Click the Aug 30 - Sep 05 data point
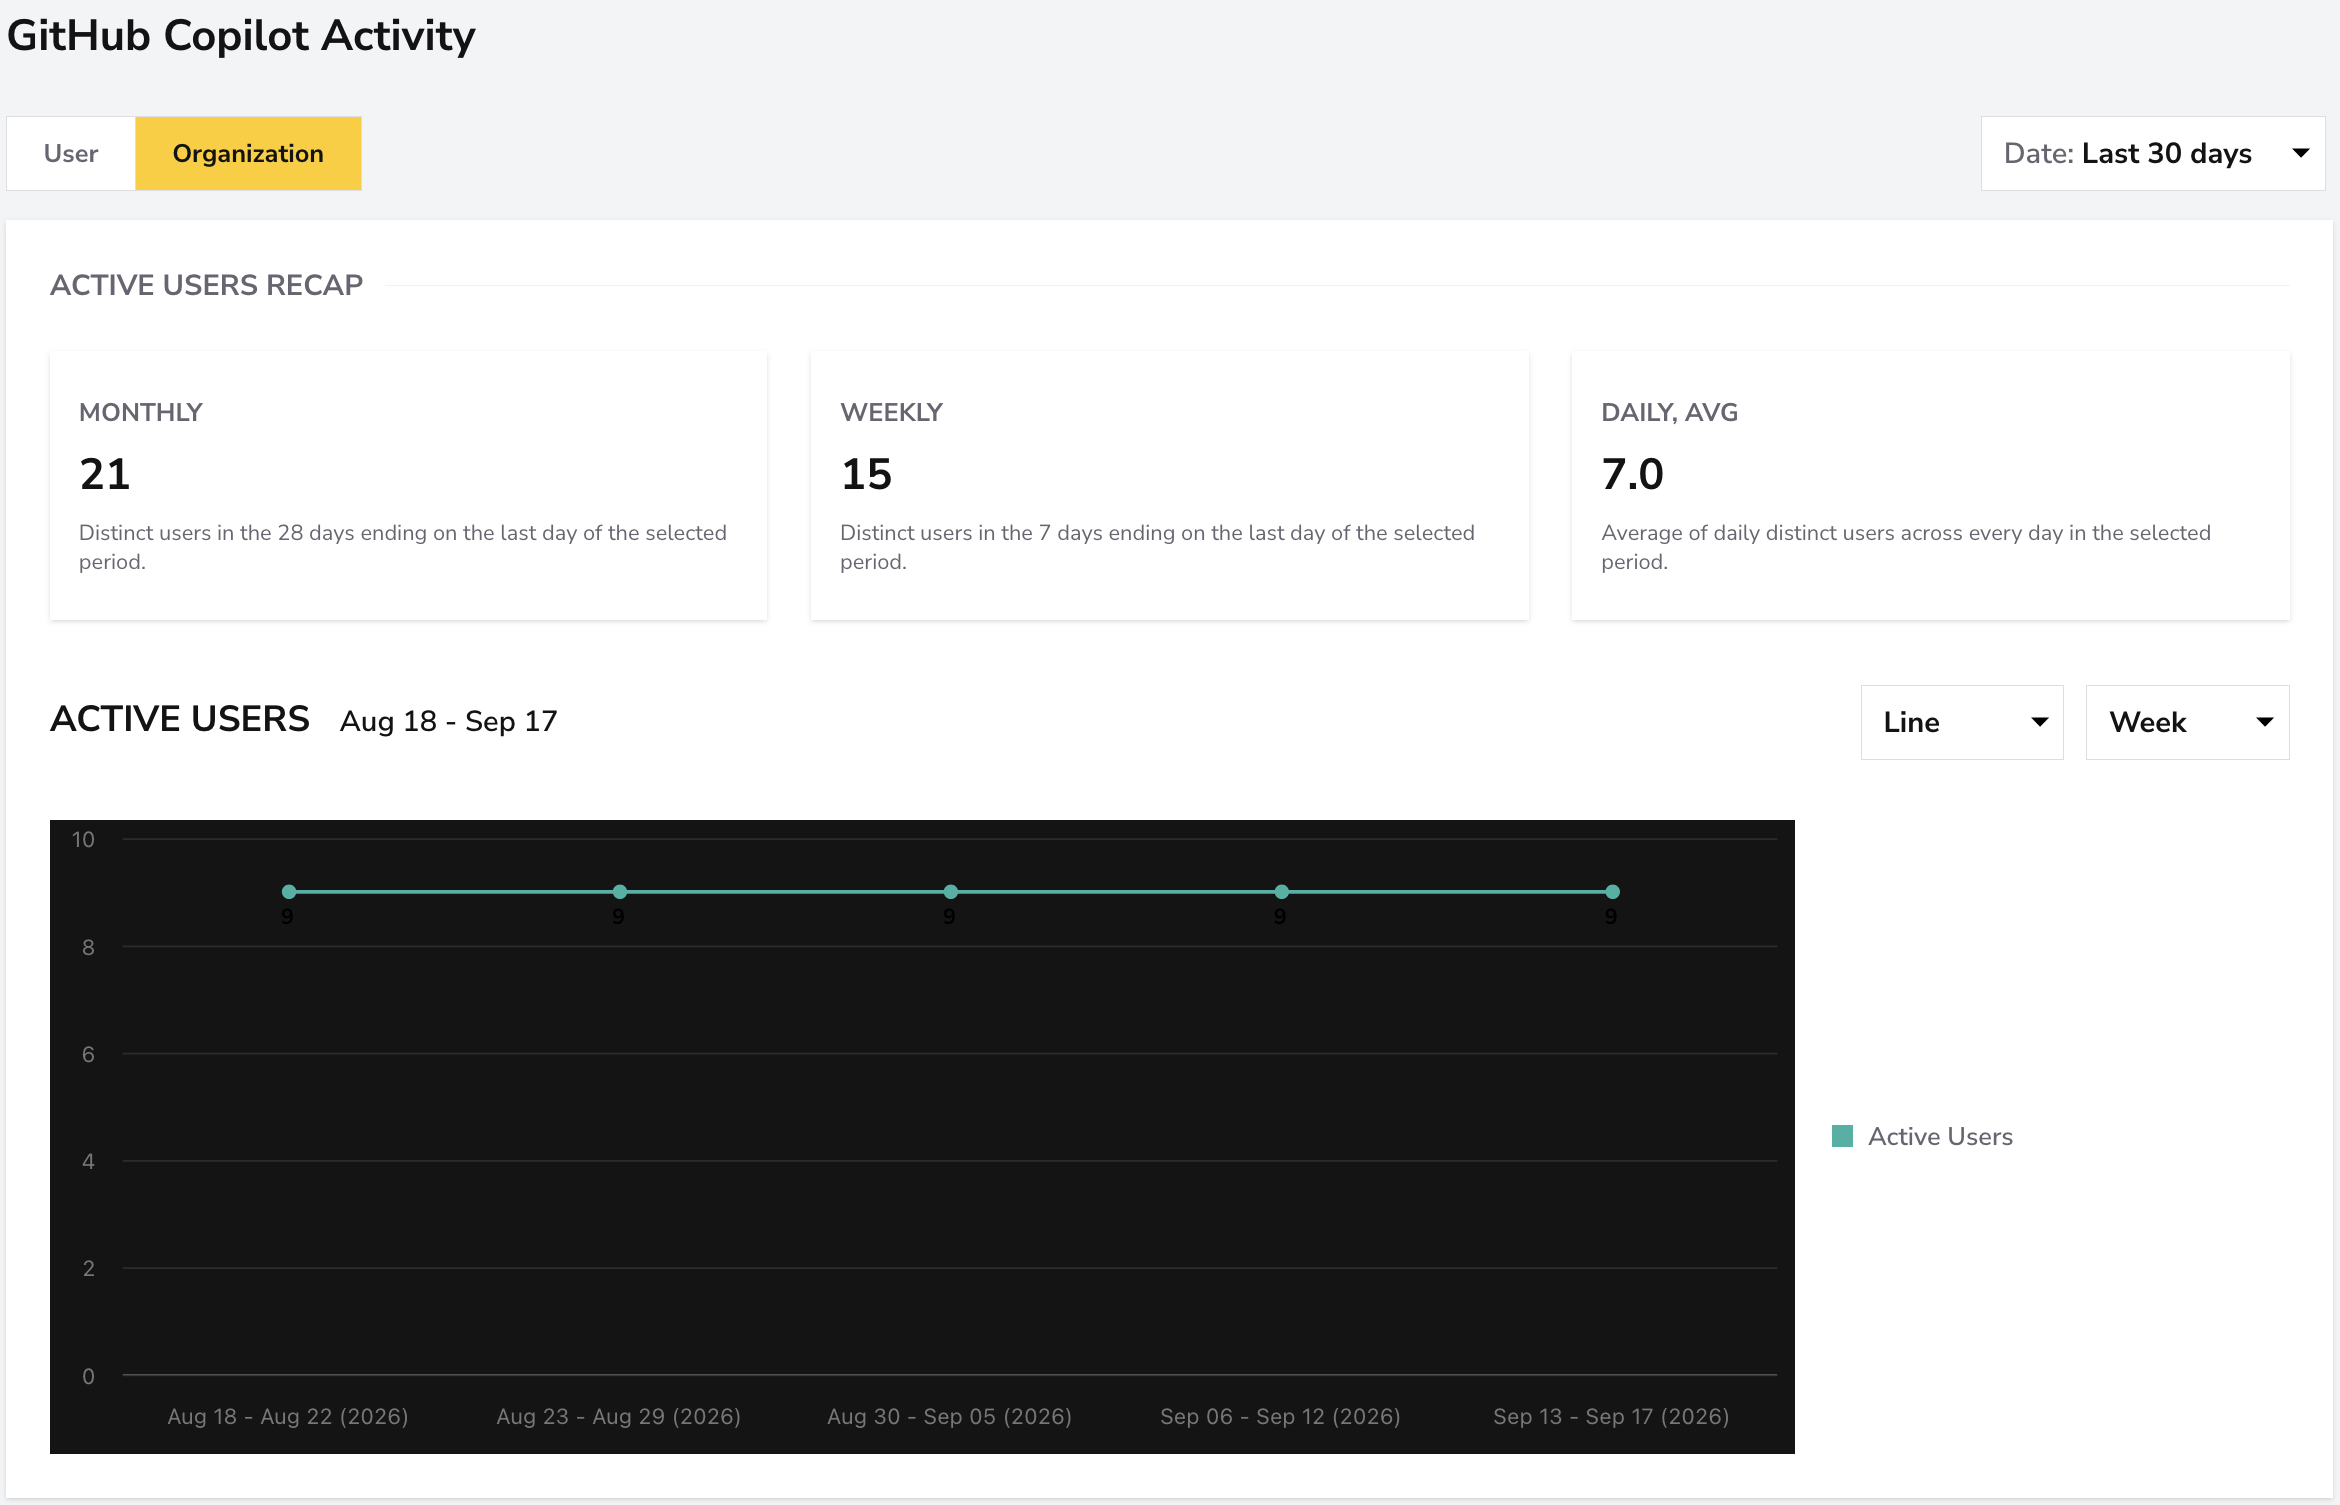Image resolution: width=2340 pixels, height=1505 pixels. click(x=951, y=891)
